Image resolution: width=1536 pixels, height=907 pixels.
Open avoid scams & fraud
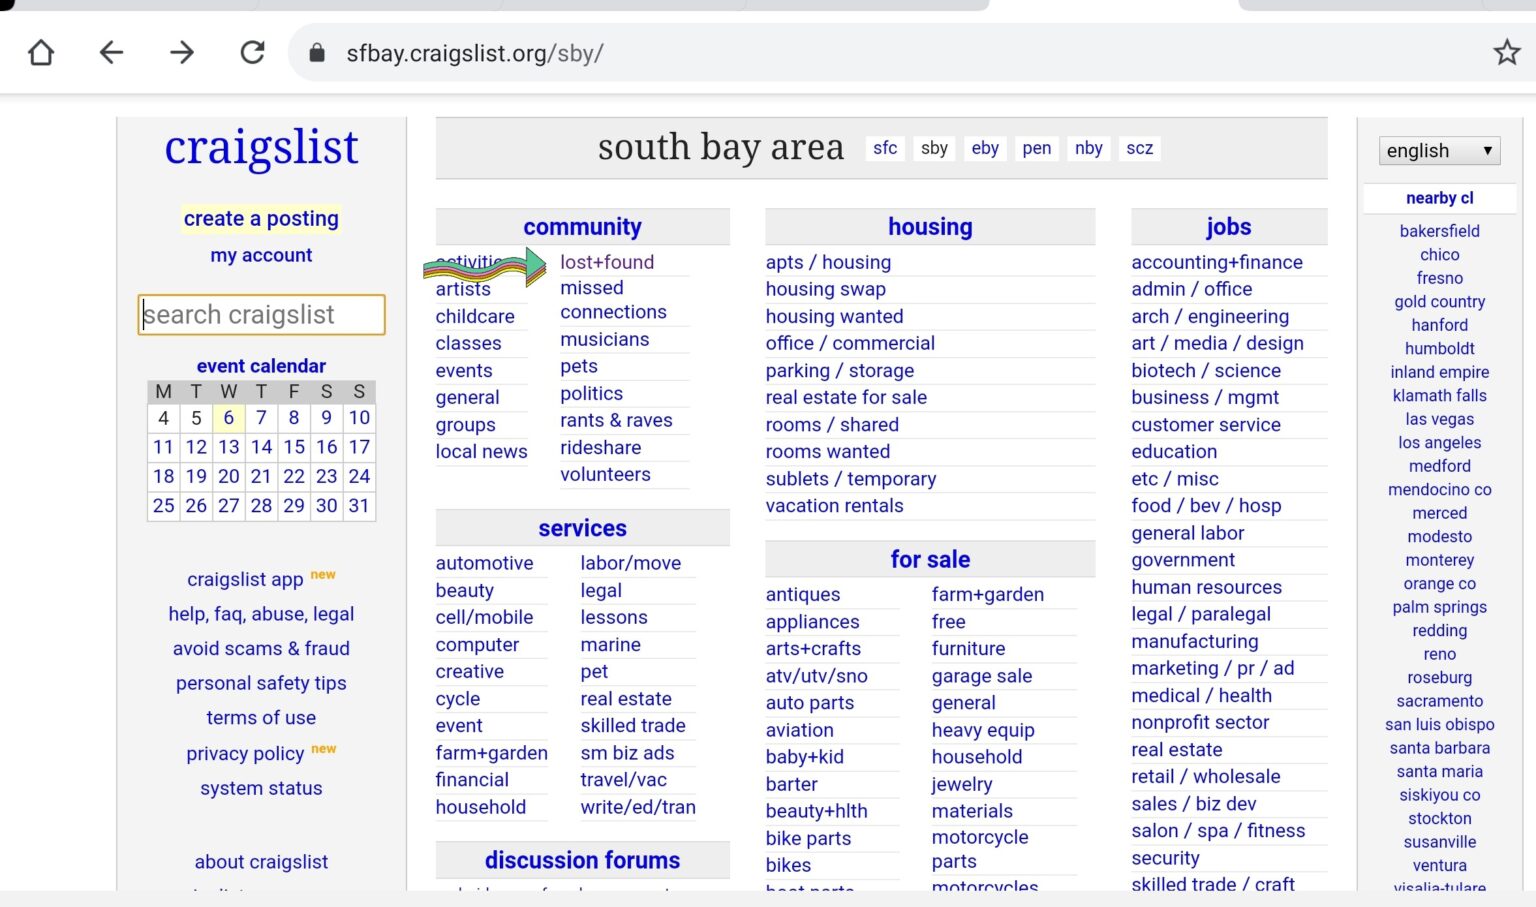pyautogui.click(x=261, y=648)
